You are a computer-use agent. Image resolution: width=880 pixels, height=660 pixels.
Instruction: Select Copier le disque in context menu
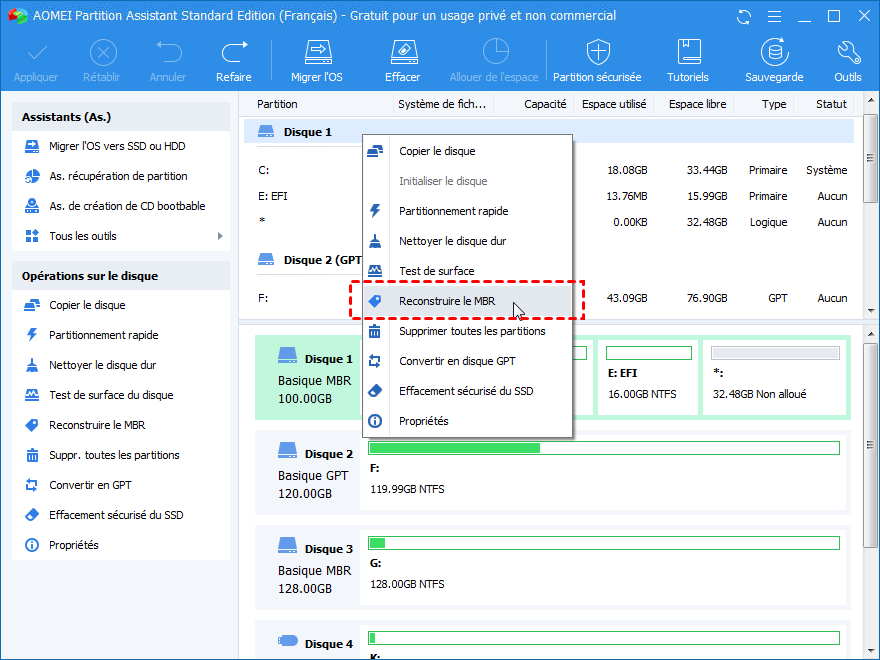[x=436, y=151]
